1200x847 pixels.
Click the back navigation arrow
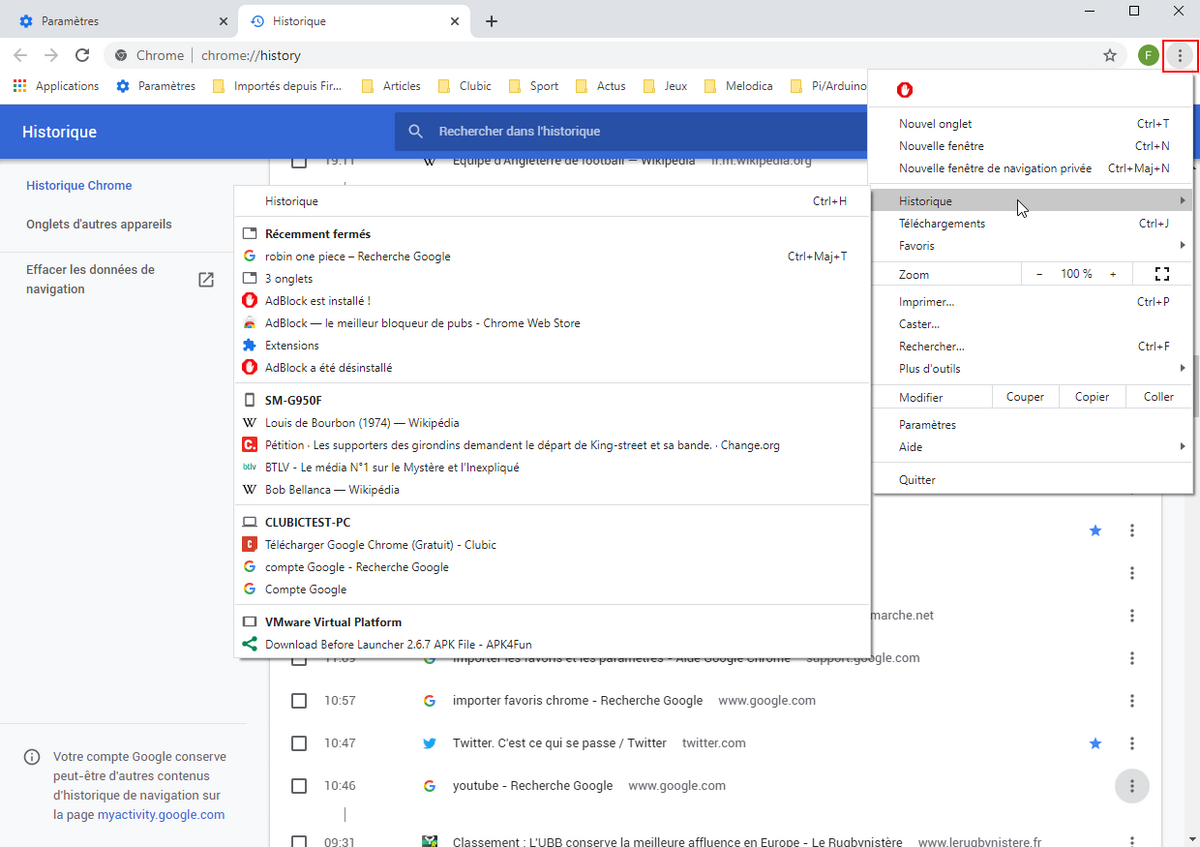click(x=21, y=56)
